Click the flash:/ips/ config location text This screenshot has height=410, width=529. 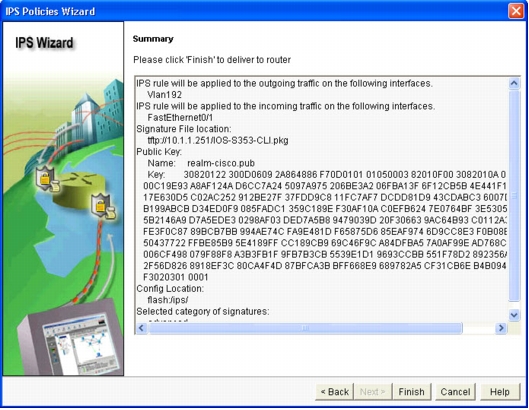point(168,300)
